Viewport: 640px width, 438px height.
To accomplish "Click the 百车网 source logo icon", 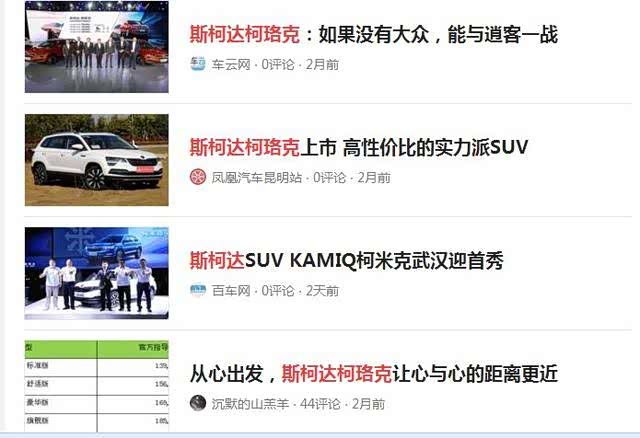I will coord(198,290).
